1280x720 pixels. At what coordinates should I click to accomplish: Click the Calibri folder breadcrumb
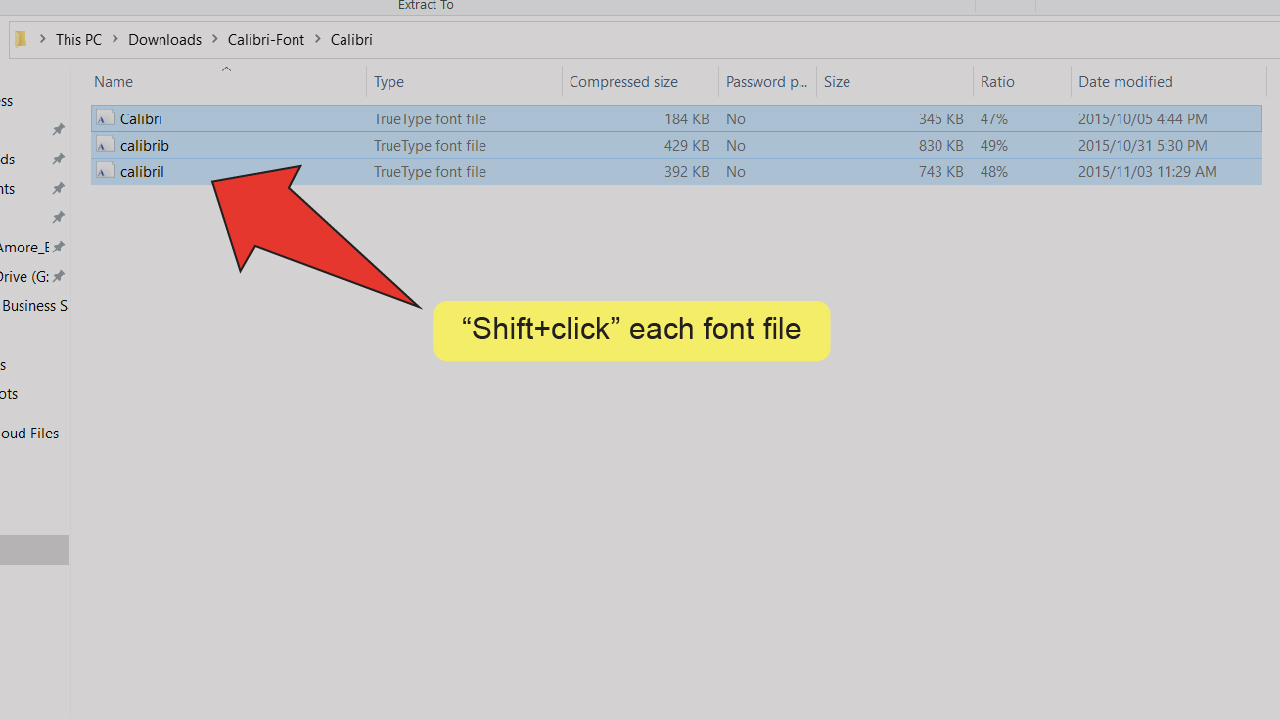click(352, 40)
